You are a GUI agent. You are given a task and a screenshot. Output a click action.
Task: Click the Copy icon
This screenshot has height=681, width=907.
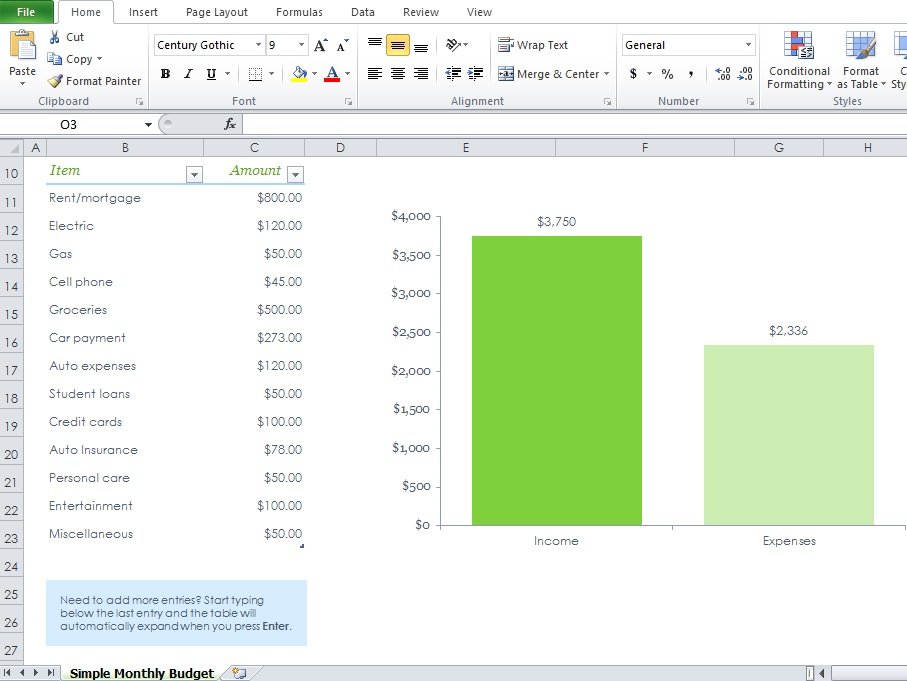pos(54,59)
